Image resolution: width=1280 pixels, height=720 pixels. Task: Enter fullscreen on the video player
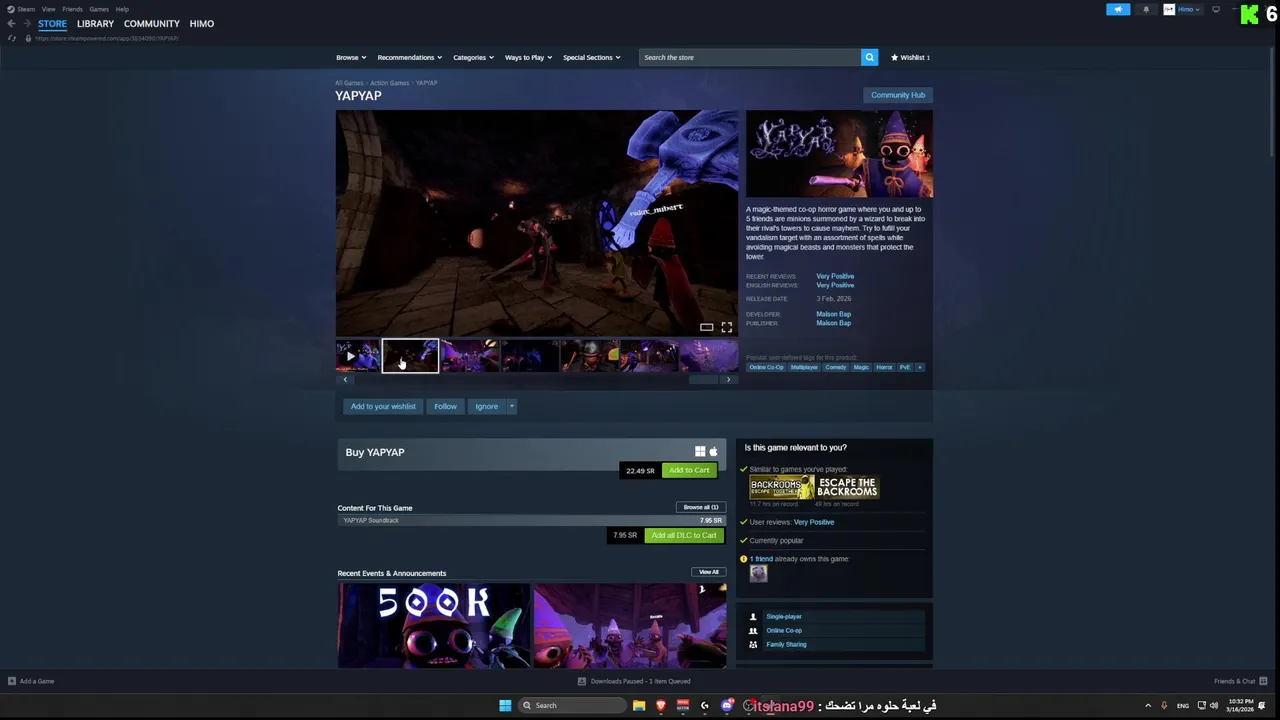[x=727, y=327]
